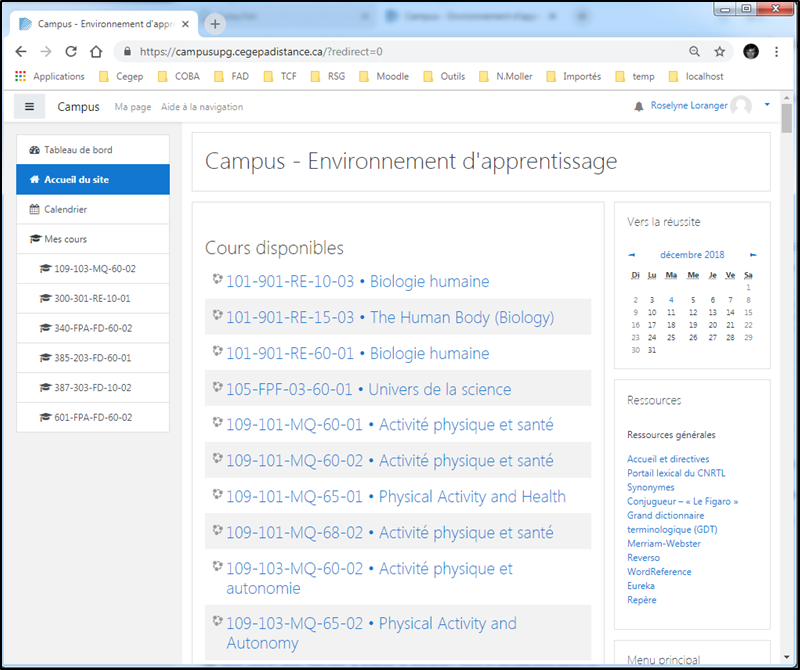Go to next month in calendar
The width and height of the screenshot is (800, 670).
coord(753,255)
